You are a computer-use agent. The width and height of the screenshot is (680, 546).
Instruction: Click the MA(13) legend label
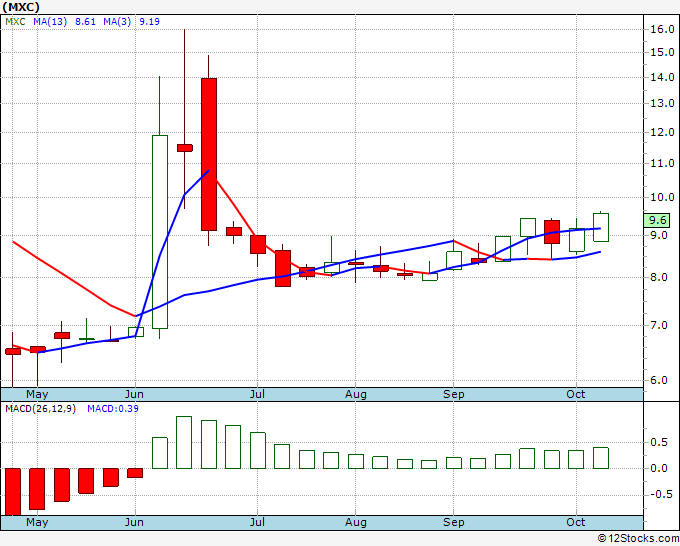click(50, 22)
